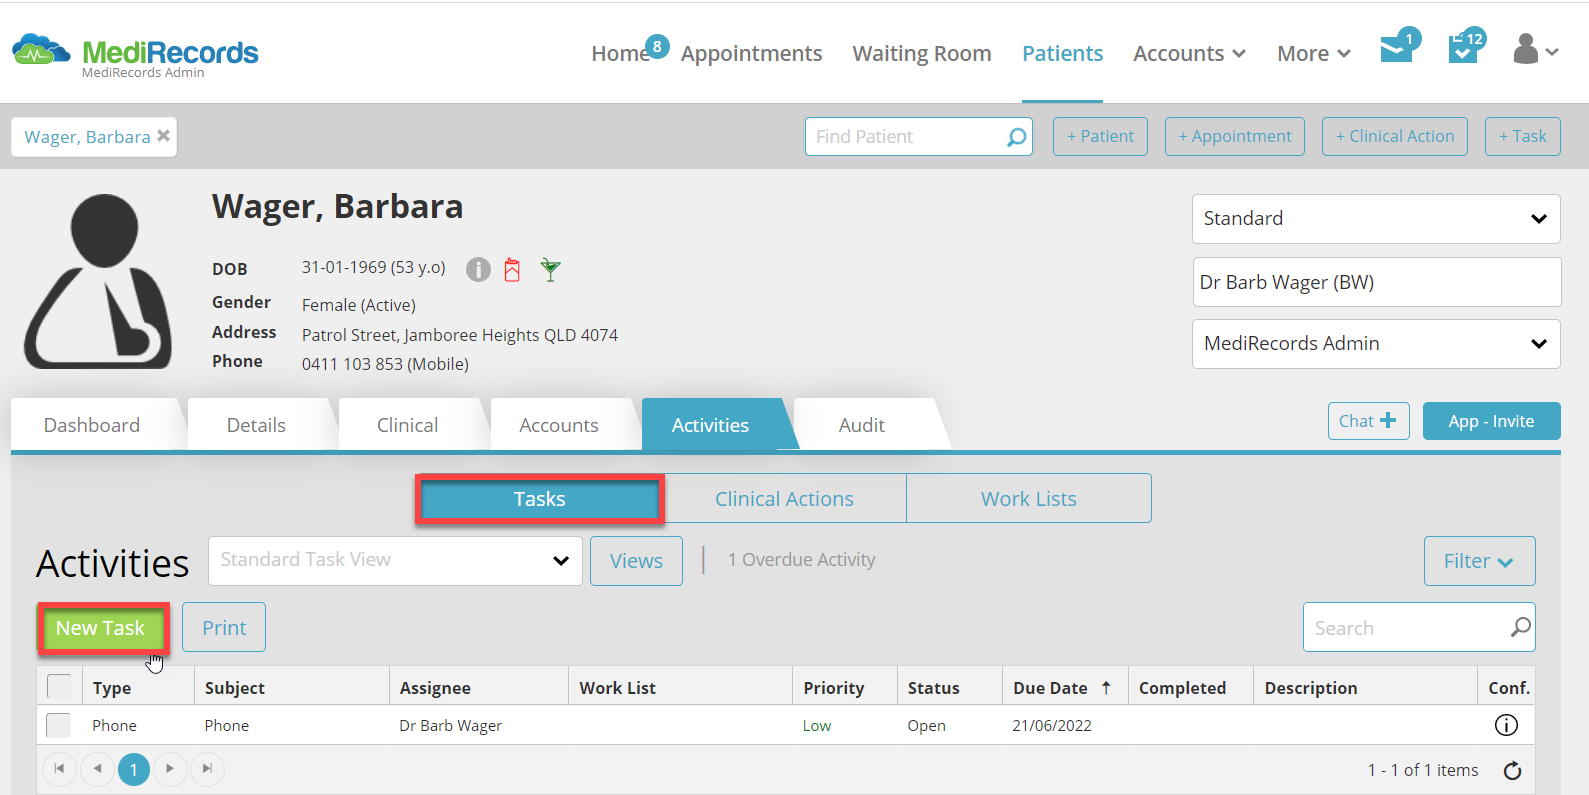Screen dimensions: 1589x795
Task: Click the activities search magnifier icon
Action: tap(1520, 627)
